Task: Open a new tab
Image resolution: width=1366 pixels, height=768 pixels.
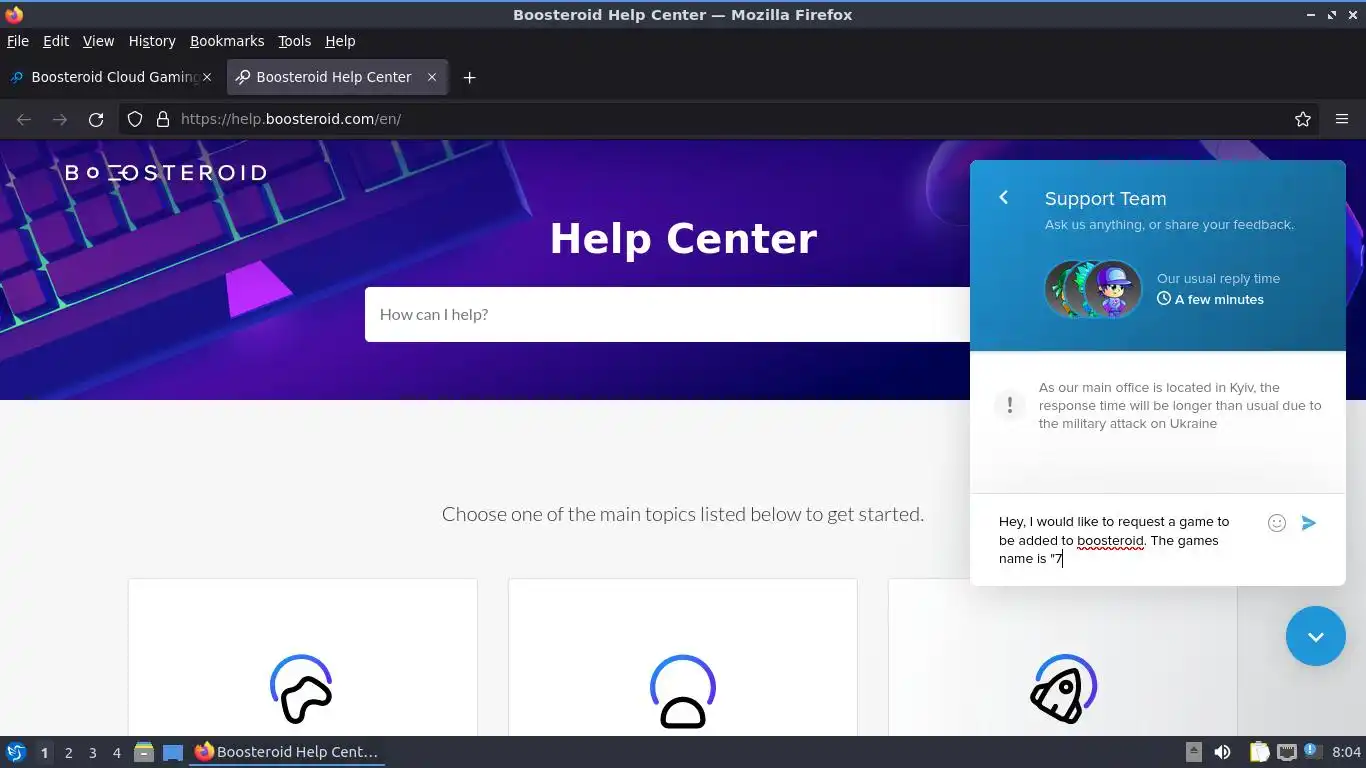Action: [469, 77]
